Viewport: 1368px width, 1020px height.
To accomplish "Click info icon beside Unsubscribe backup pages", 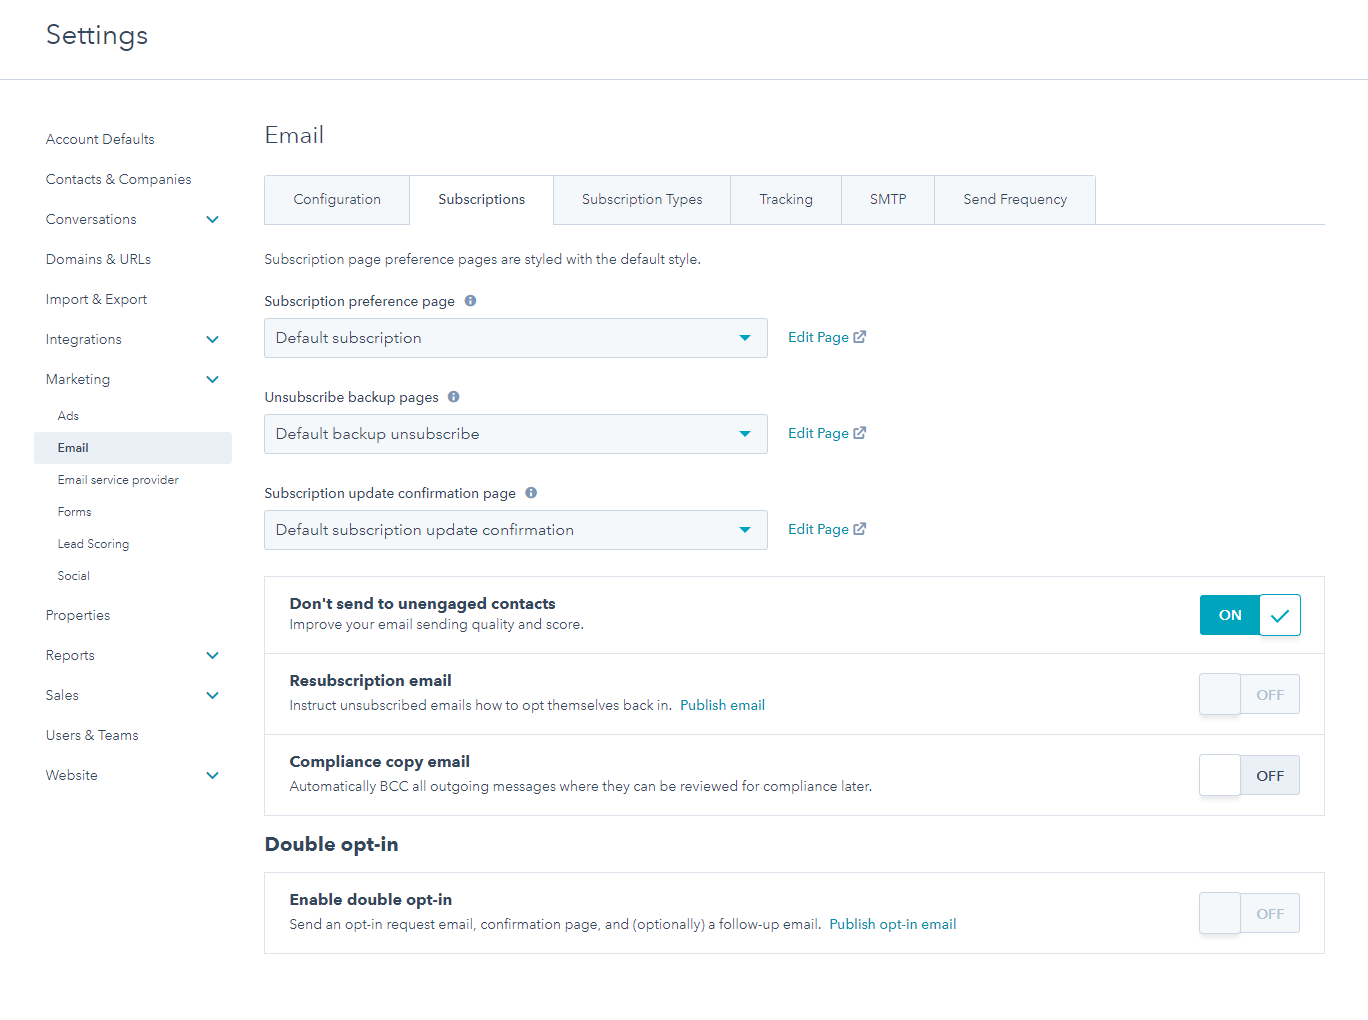I will 453,397.
